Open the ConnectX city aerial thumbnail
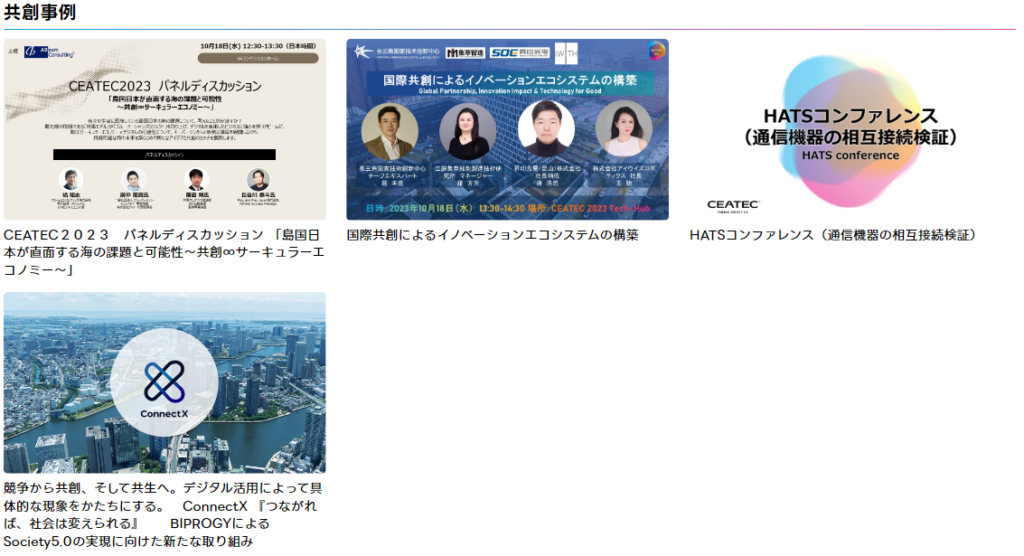 click(165, 382)
